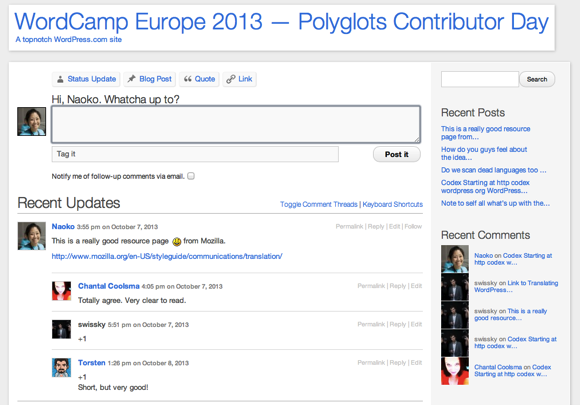The image size is (580, 405).
Task: Click swissky's avatar beside 'Link to Translating WordPress…'
Action: tap(455, 287)
